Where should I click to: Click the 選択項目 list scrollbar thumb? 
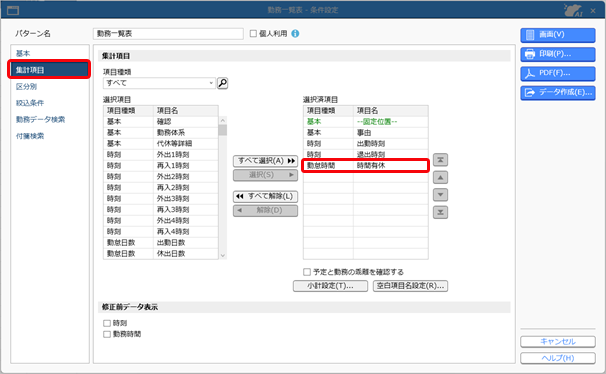(x=223, y=130)
